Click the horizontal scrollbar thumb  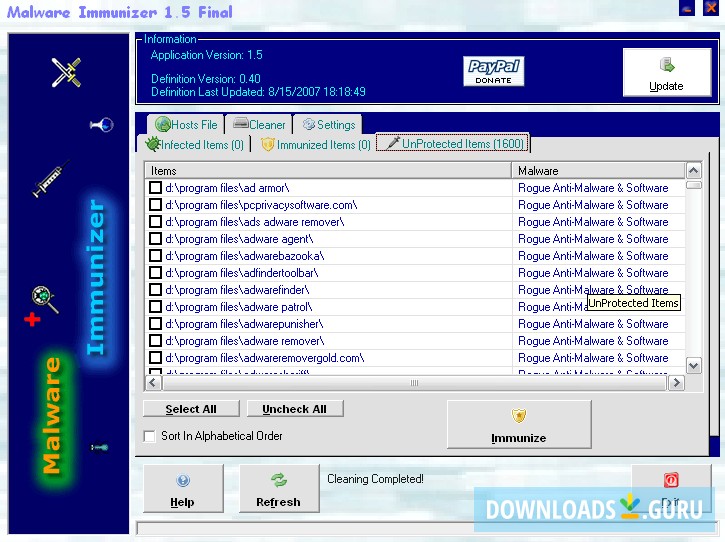pos(414,383)
